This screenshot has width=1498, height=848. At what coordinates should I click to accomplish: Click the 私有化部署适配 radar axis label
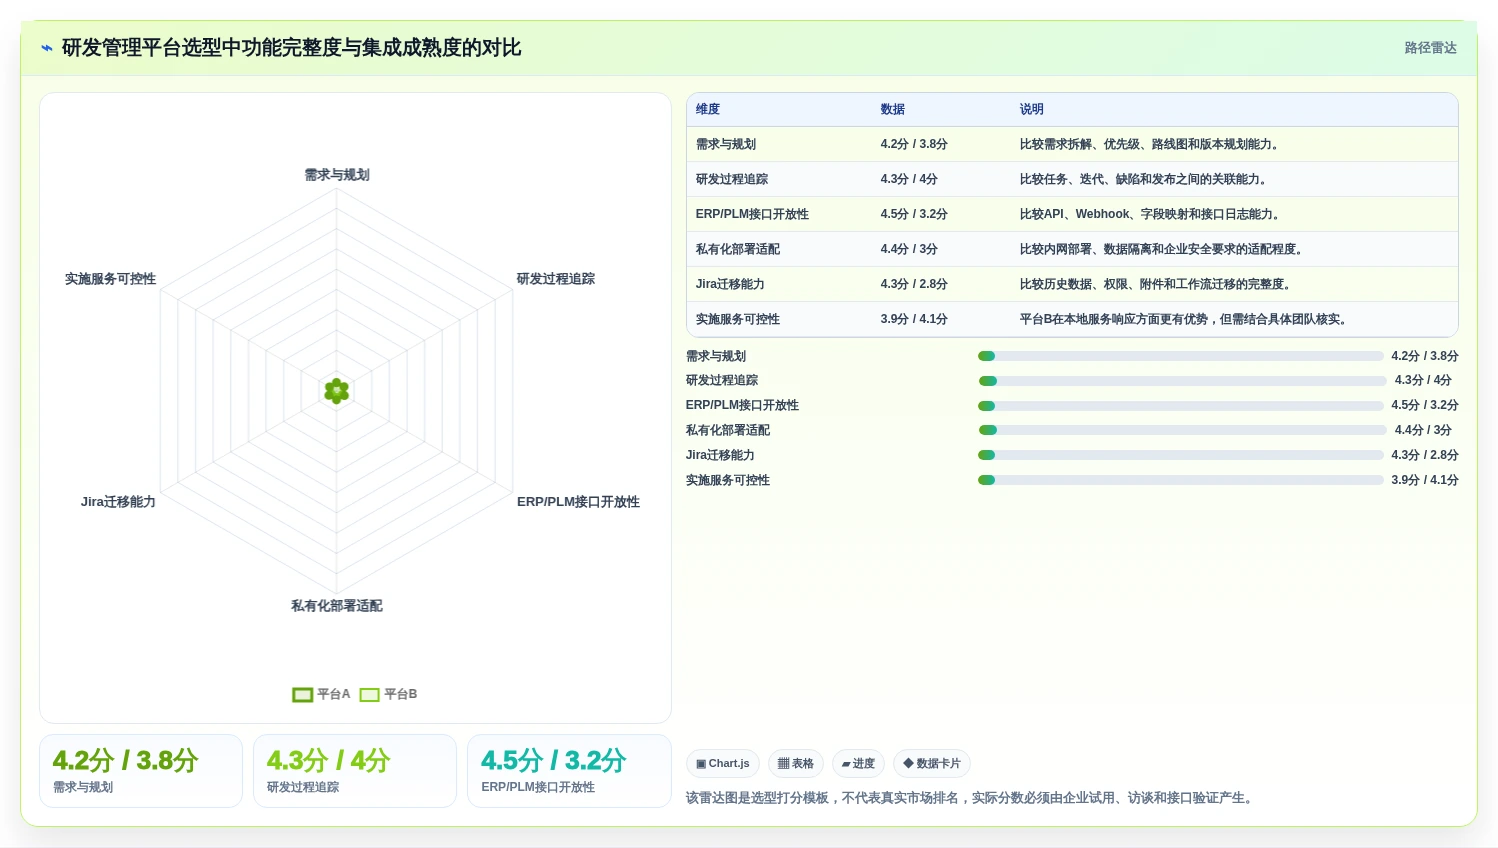point(337,606)
